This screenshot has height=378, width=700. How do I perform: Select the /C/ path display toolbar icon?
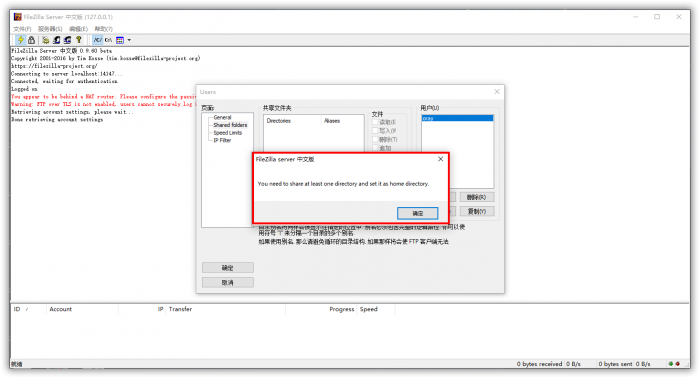click(97, 40)
